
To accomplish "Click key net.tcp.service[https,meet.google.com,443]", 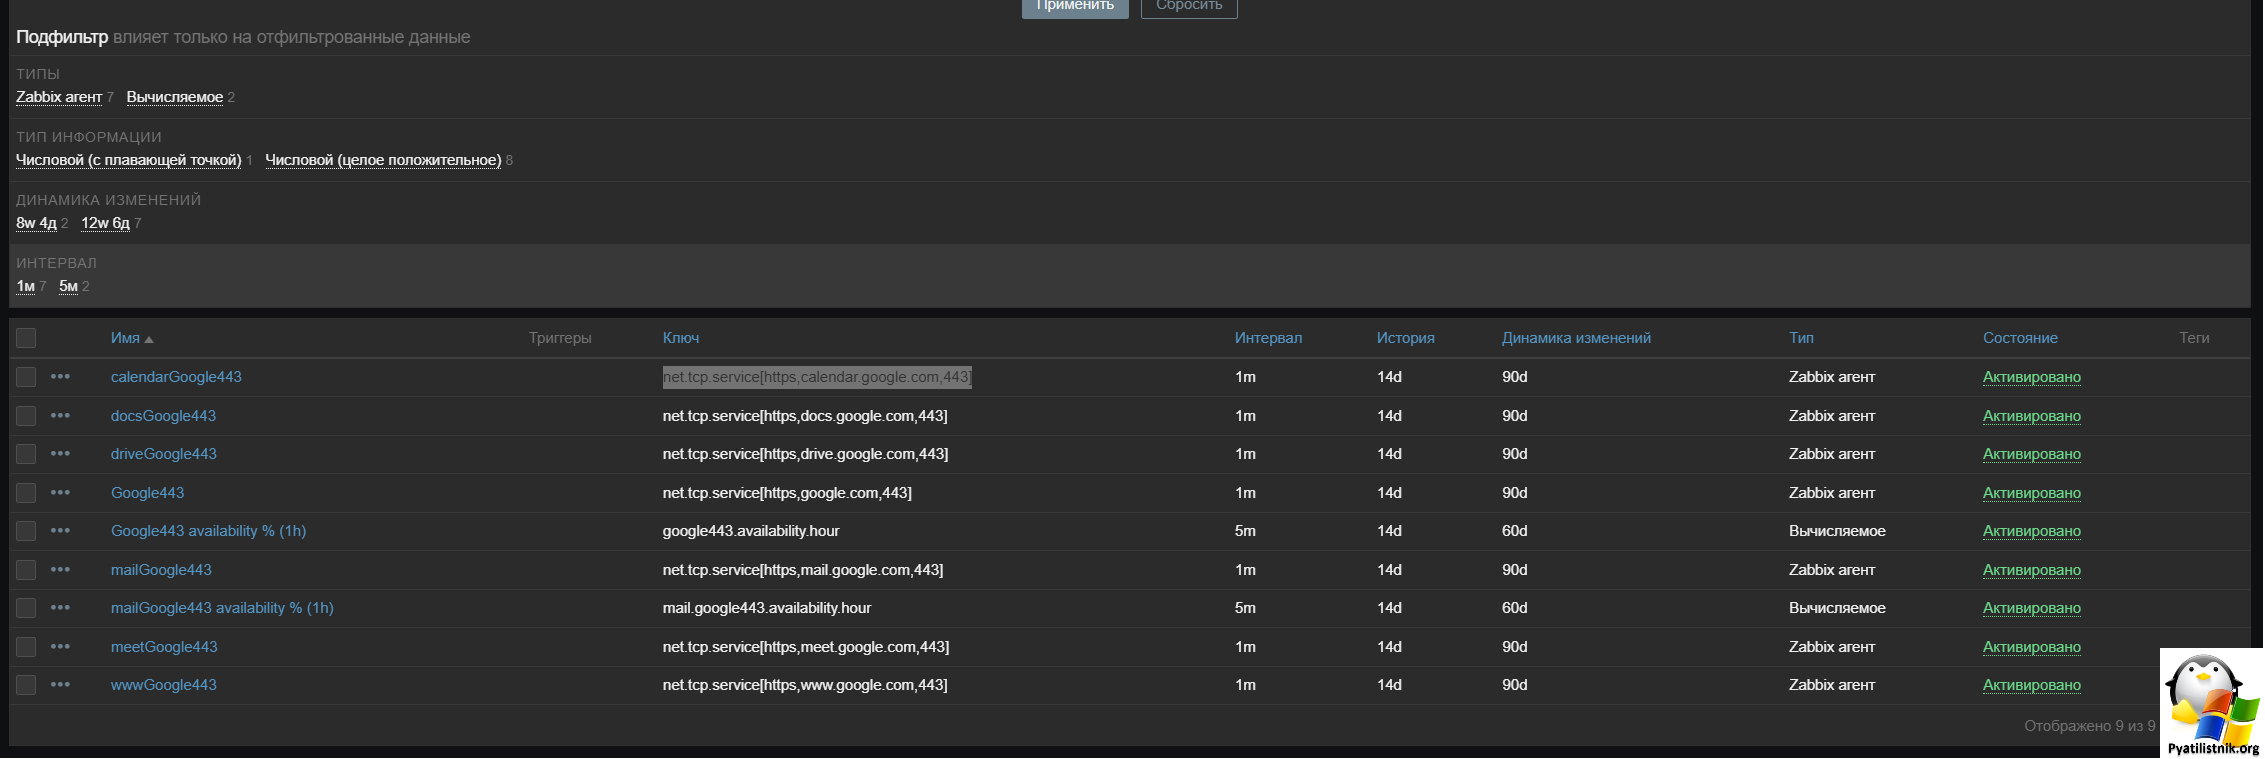I will click(x=806, y=647).
